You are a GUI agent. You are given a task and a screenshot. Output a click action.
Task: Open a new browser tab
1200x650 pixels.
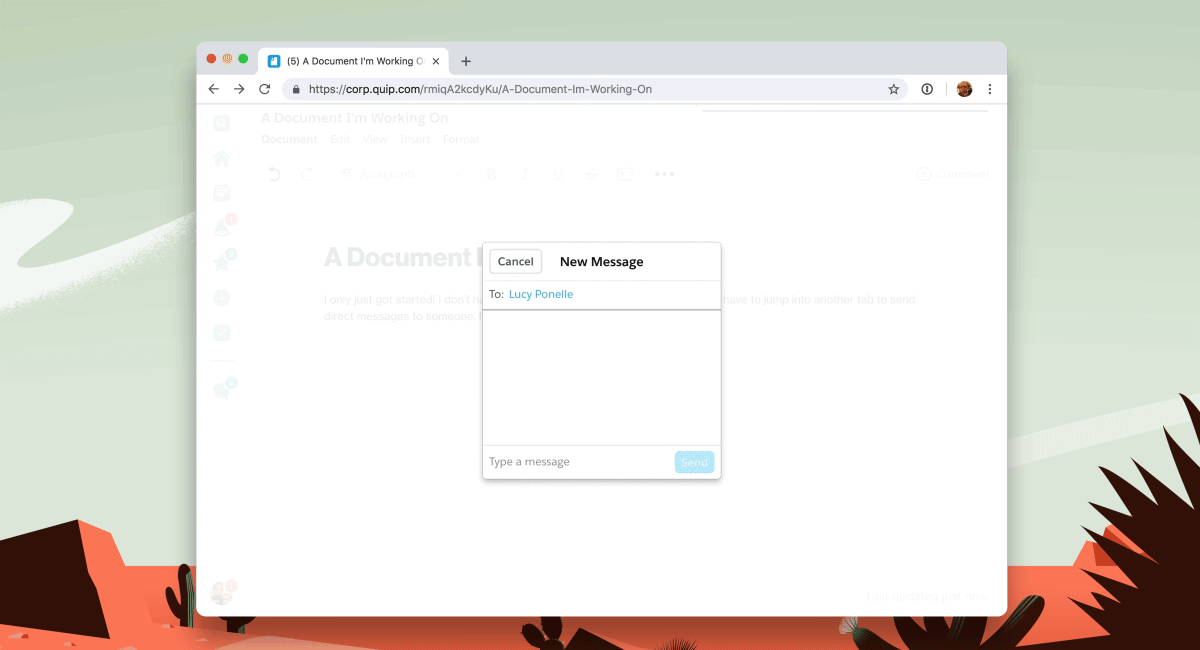coord(466,61)
